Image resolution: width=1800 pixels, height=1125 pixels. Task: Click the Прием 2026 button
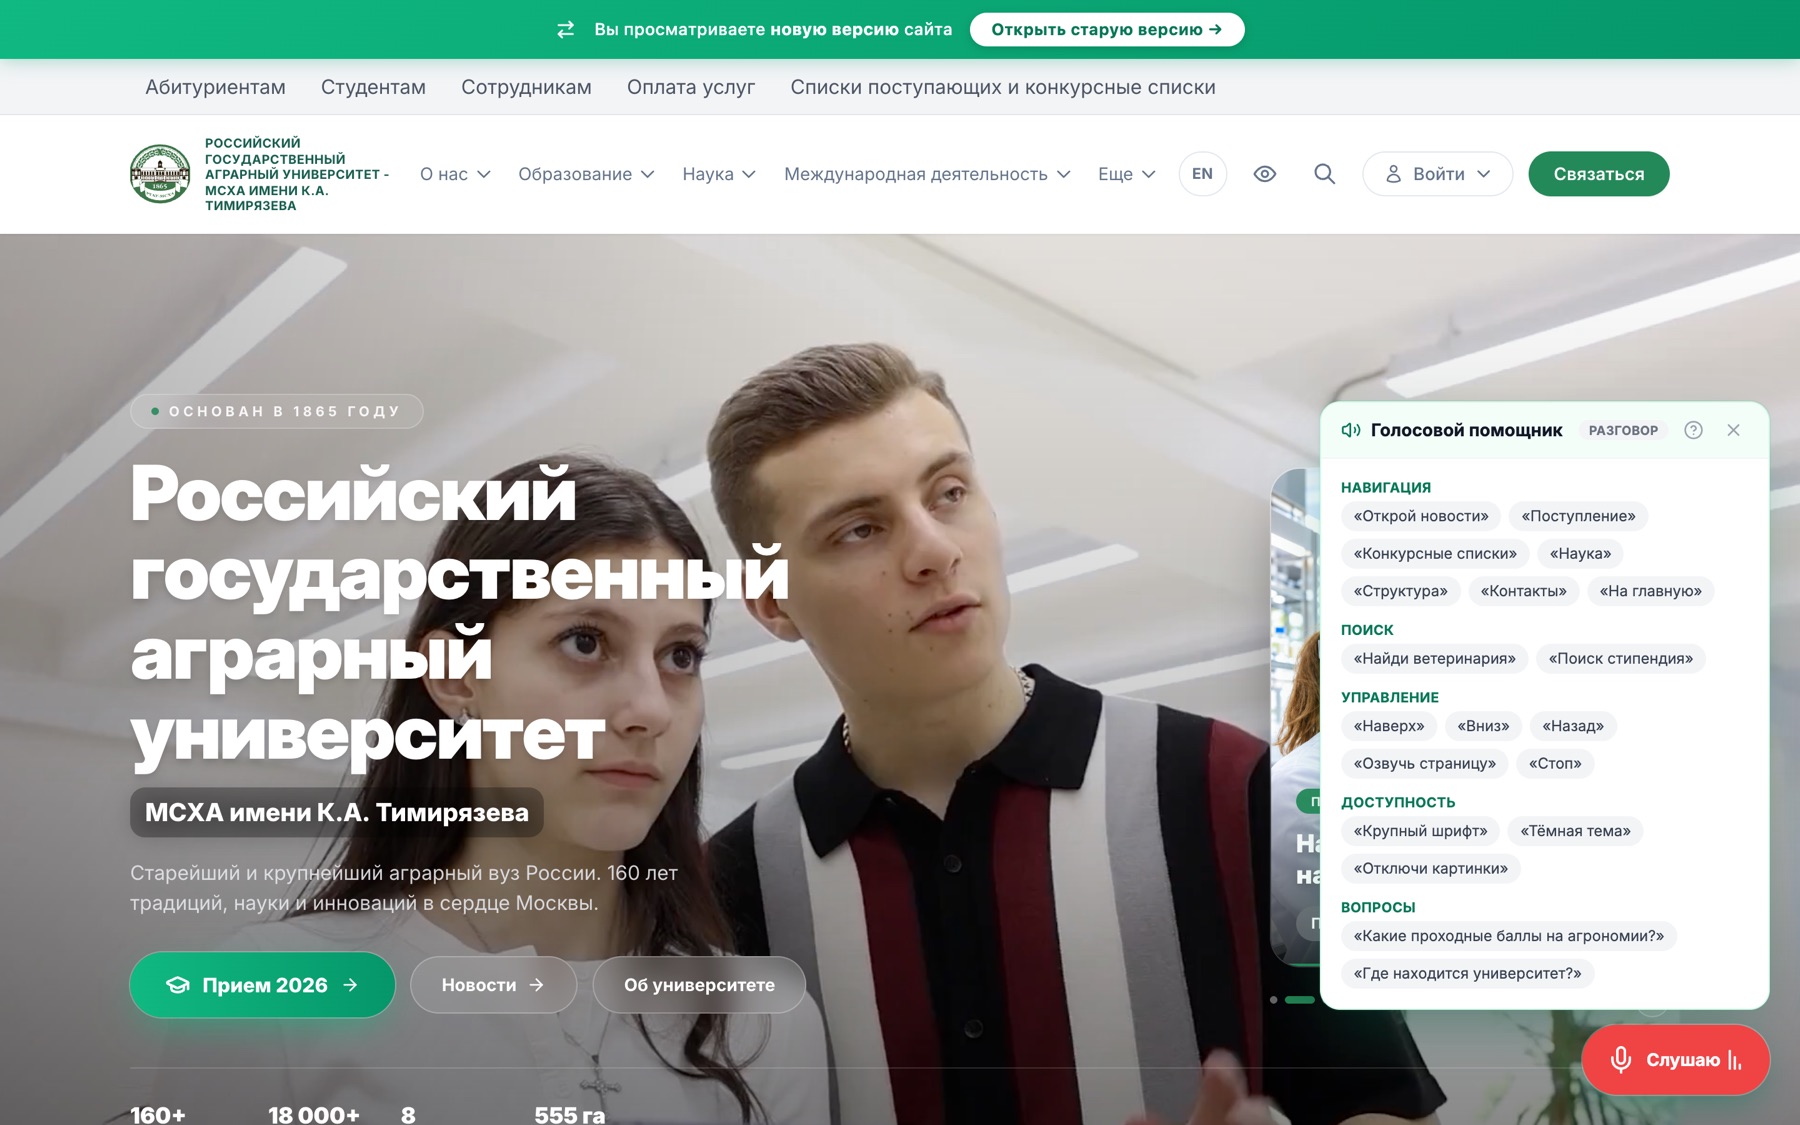[262, 985]
